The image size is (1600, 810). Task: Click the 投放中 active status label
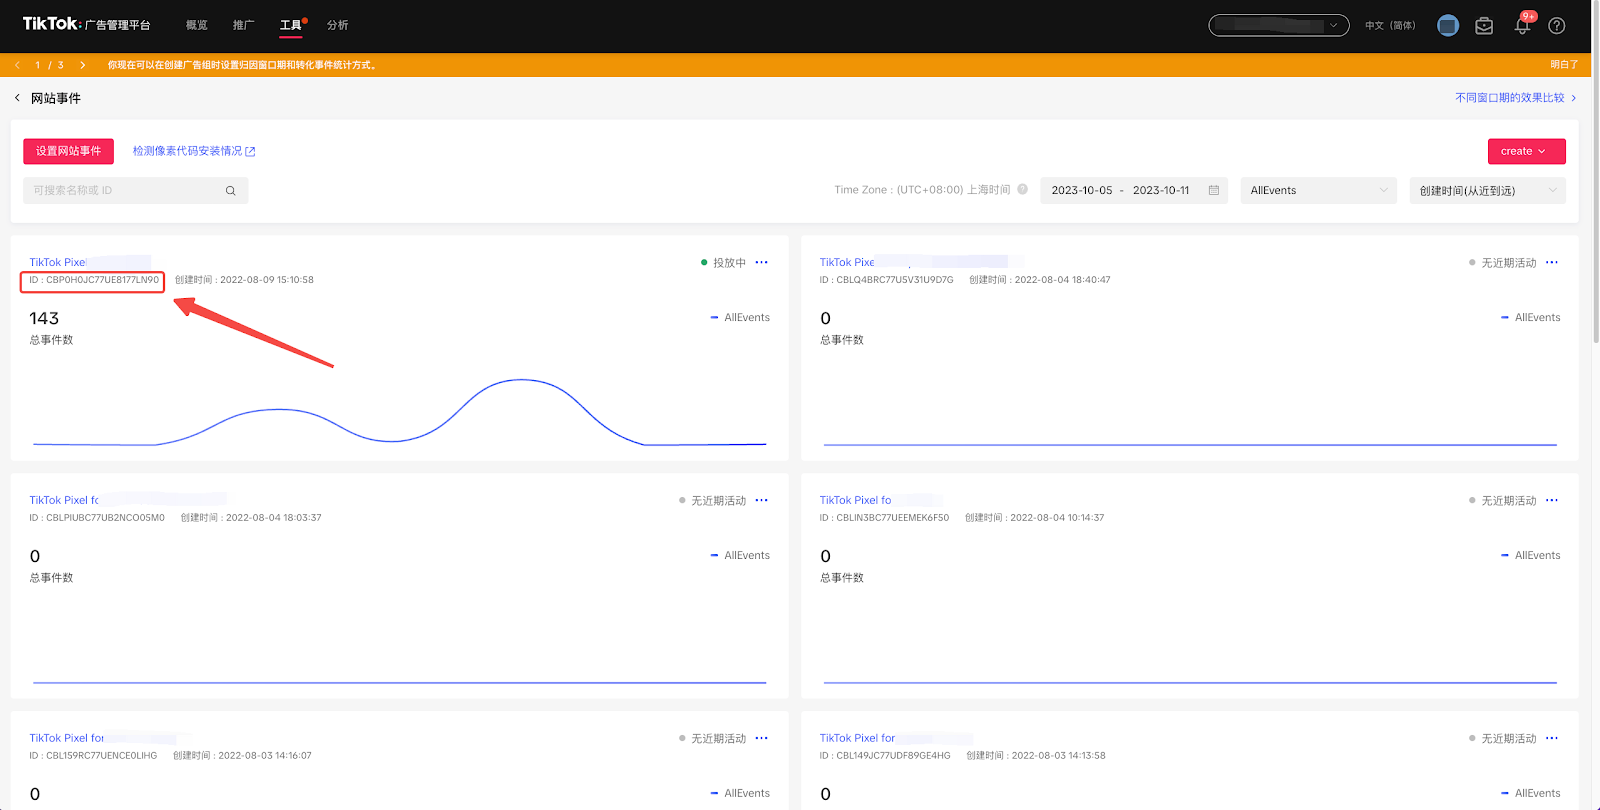pyautogui.click(x=729, y=263)
